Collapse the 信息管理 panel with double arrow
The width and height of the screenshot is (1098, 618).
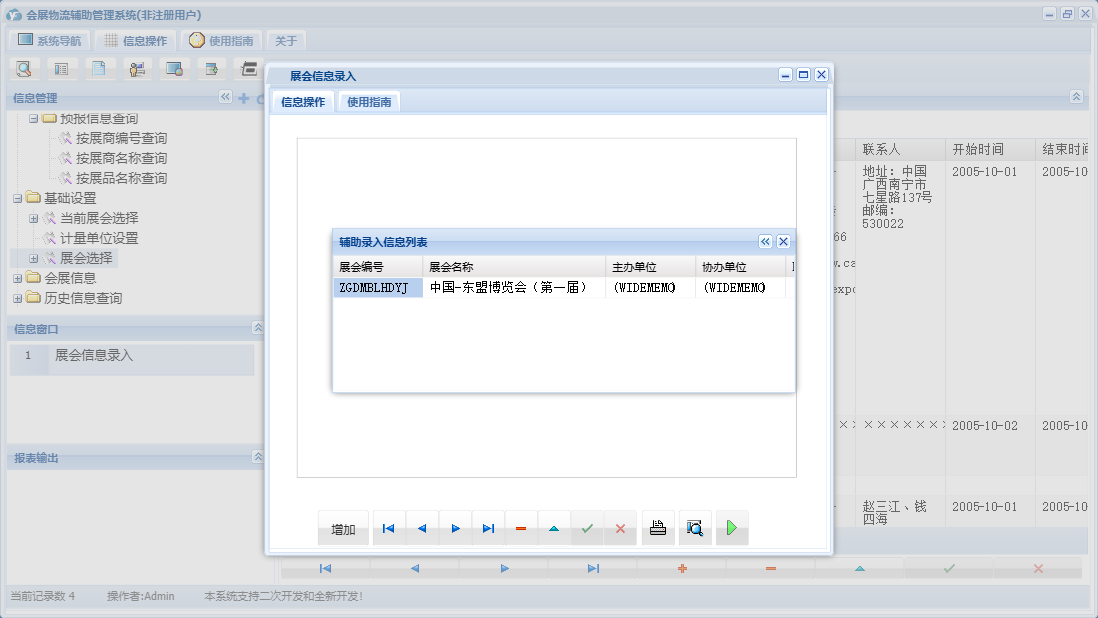(225, 97)
